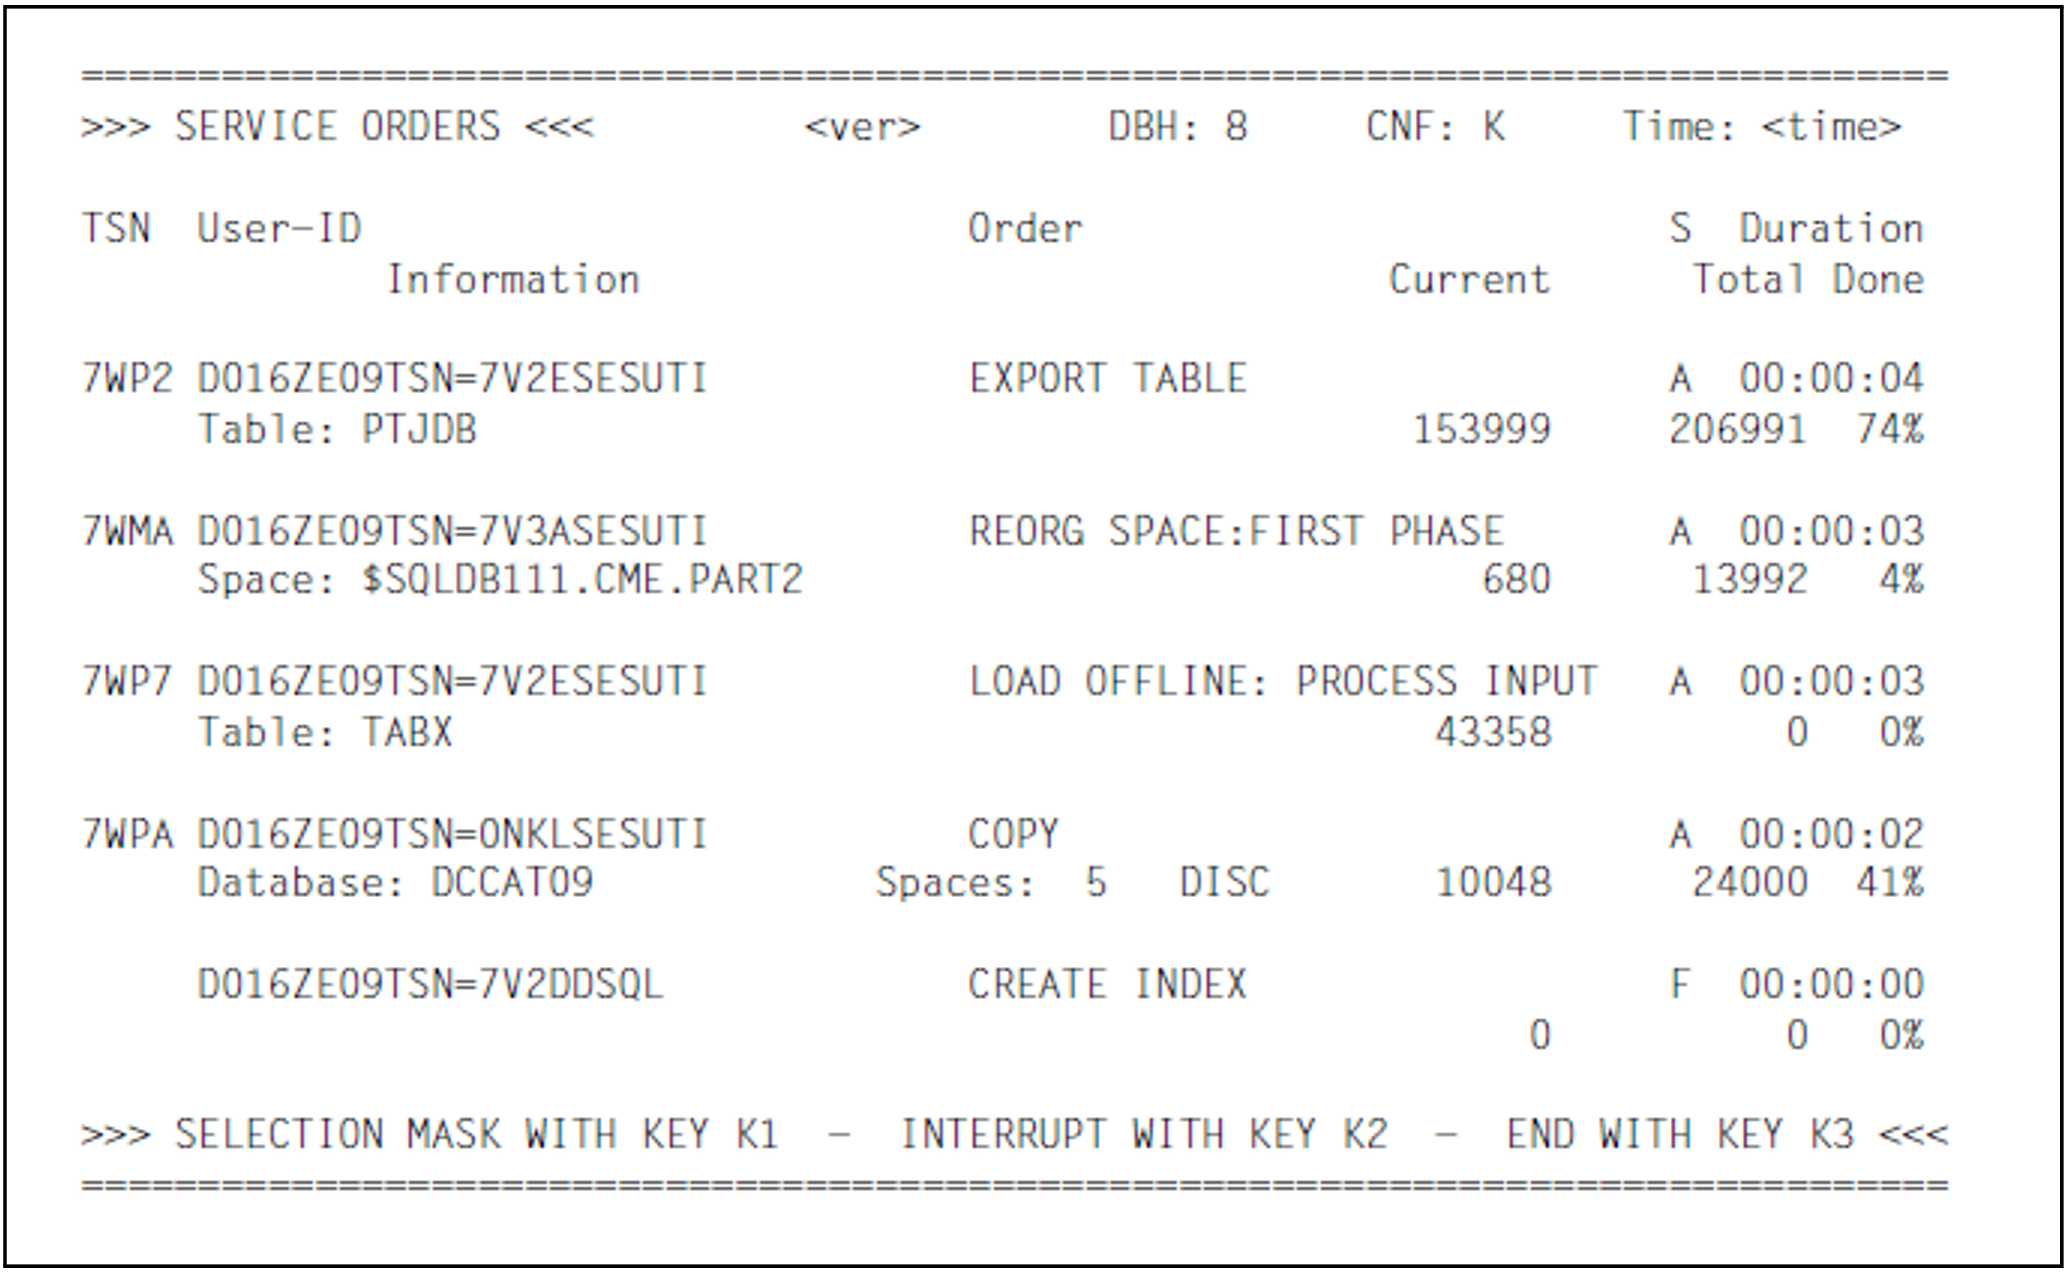
Task: Select the TSN column header
Action: coord(115,228)
